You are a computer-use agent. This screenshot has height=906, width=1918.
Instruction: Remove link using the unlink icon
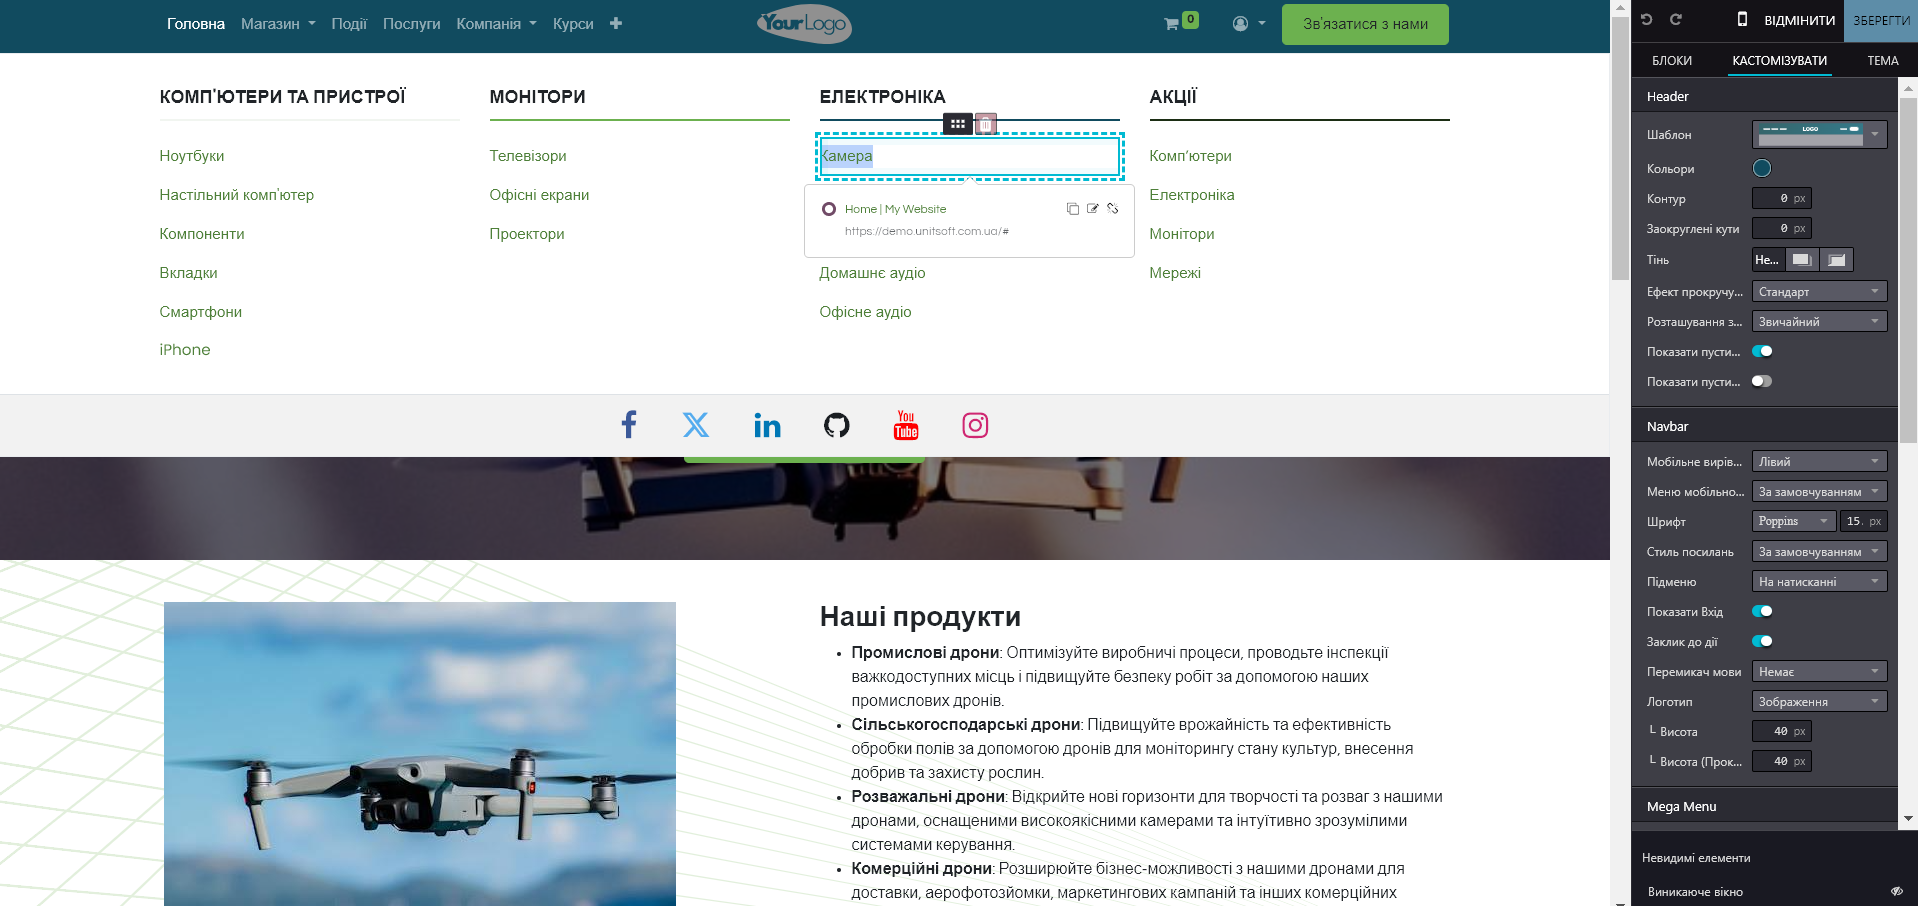[1112, 209]
